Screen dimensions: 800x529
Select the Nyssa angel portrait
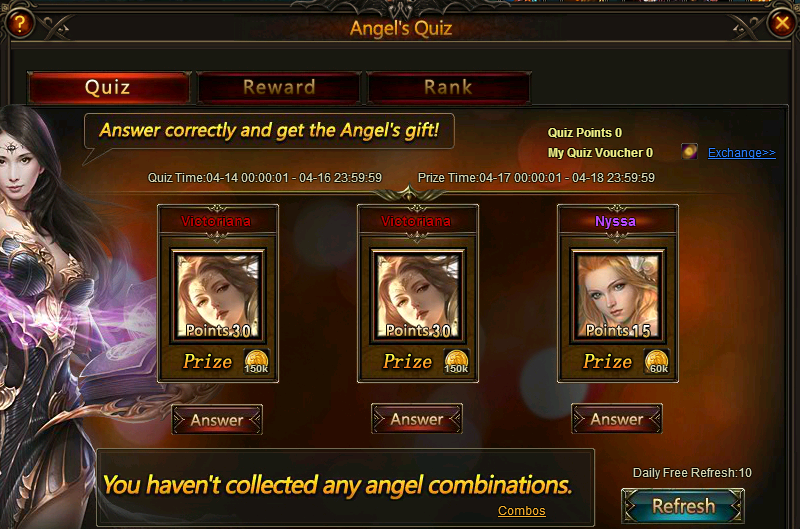coord(618,296)
